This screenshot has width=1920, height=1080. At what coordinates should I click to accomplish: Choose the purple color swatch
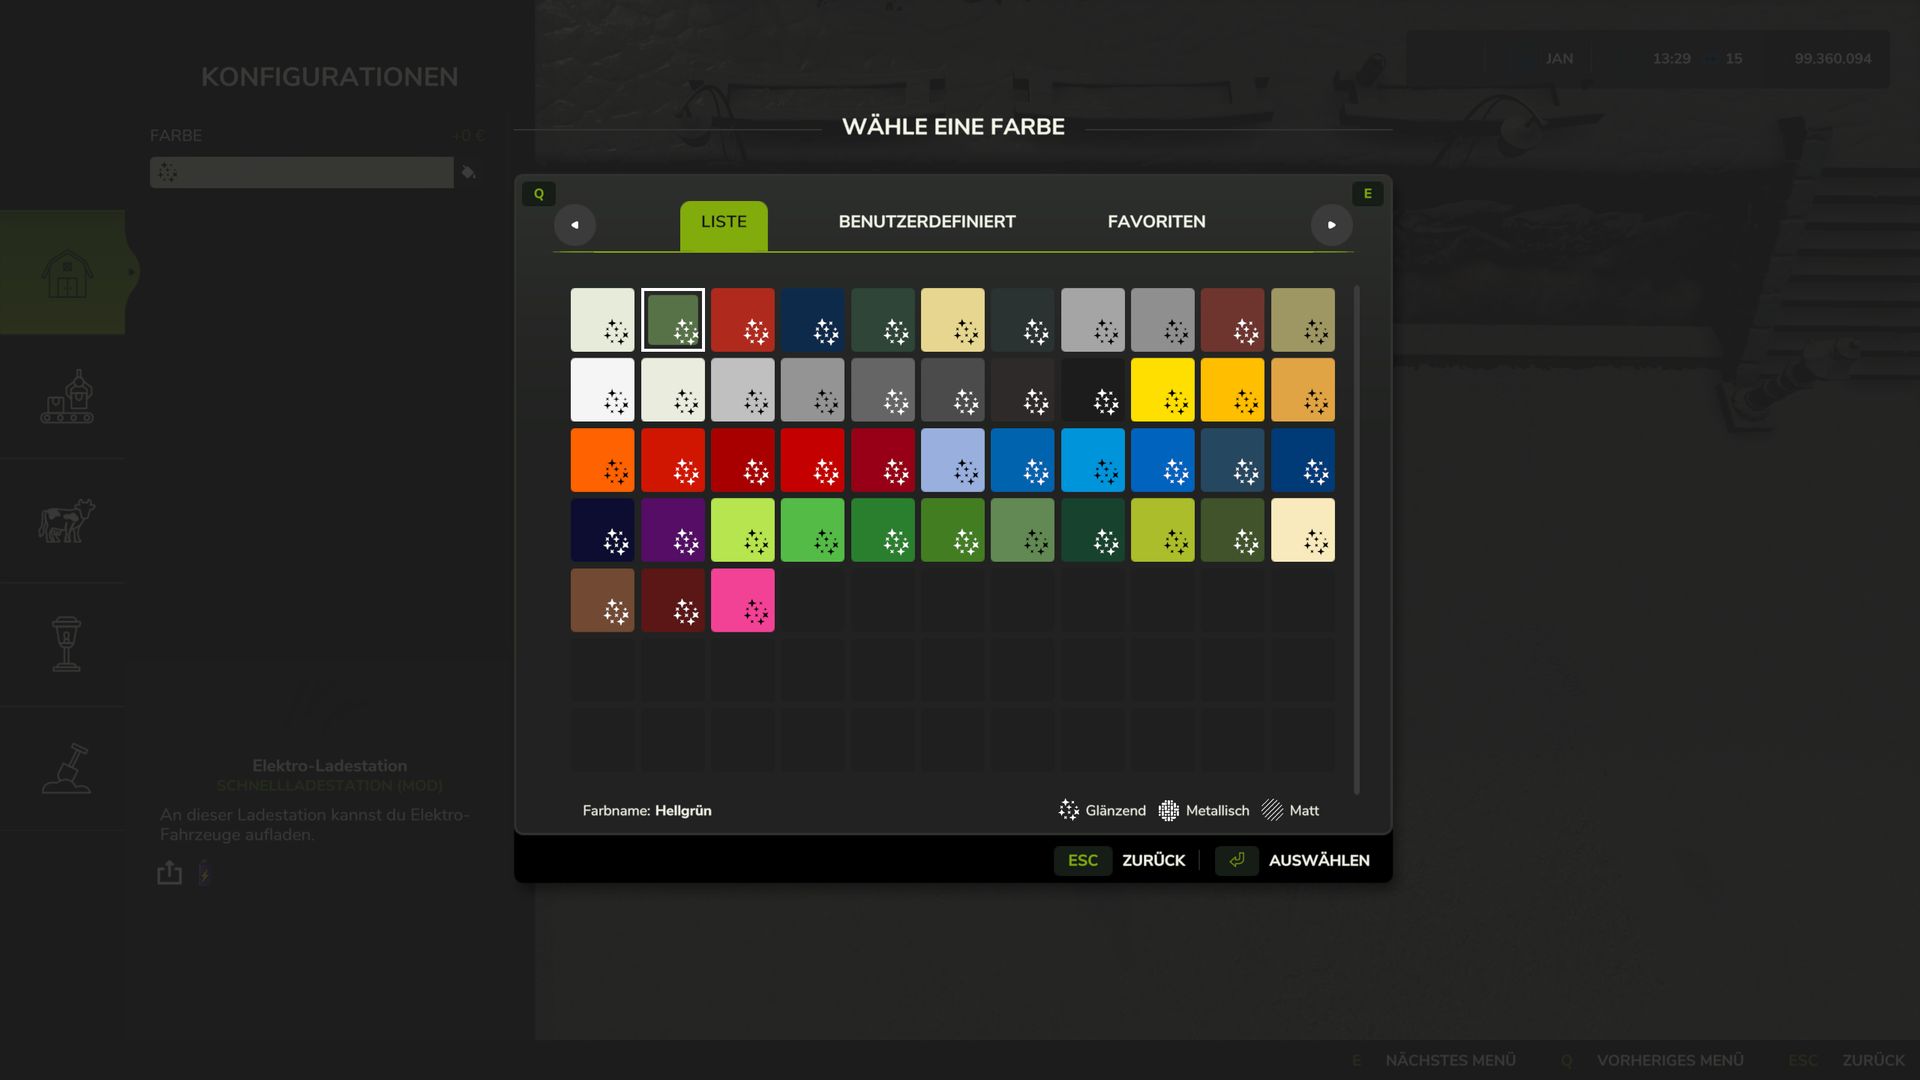tap(673, 530)
